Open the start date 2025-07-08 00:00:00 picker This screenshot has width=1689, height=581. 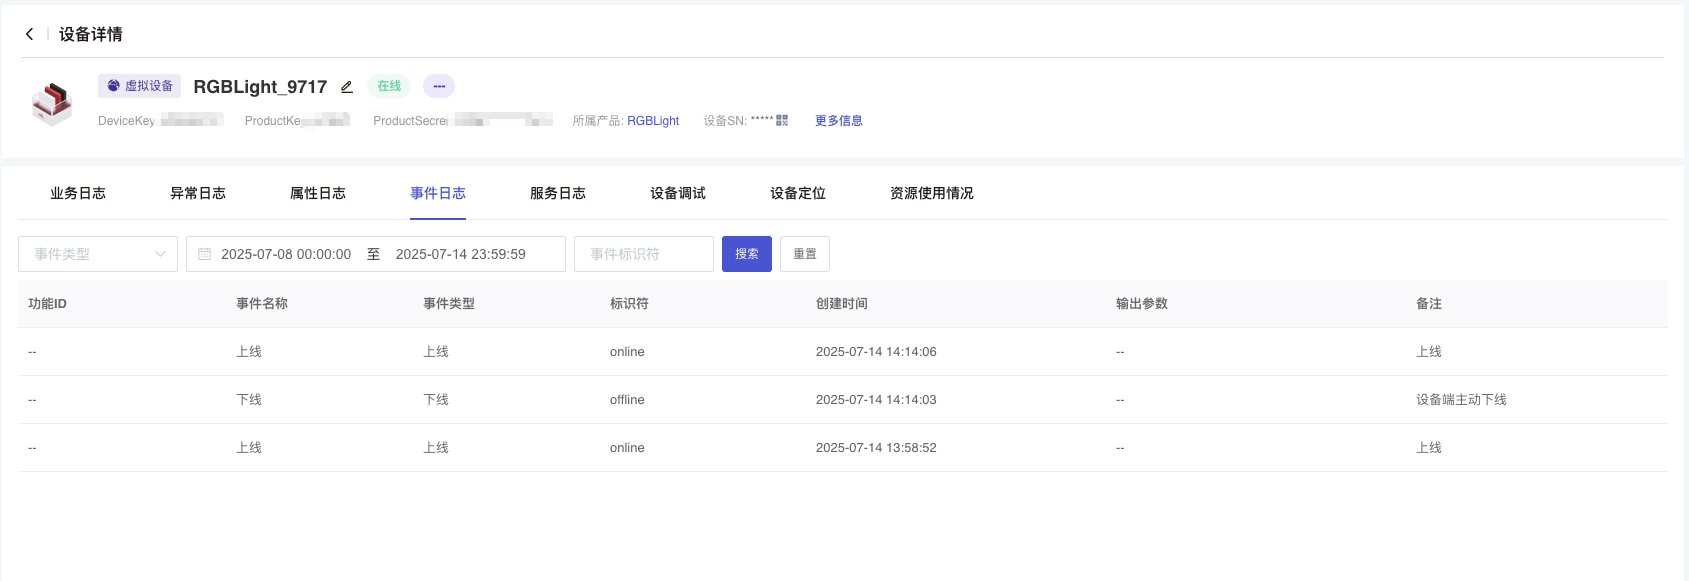tap(286, 254)
